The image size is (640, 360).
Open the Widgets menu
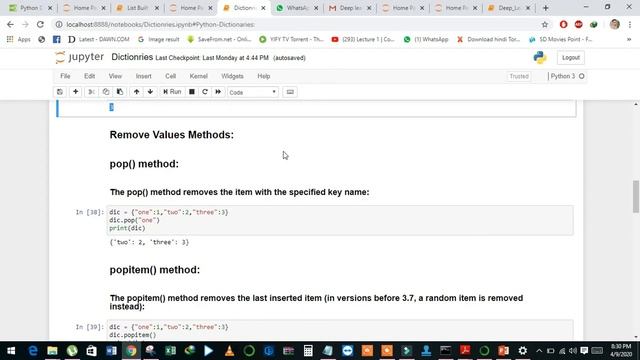232,76
